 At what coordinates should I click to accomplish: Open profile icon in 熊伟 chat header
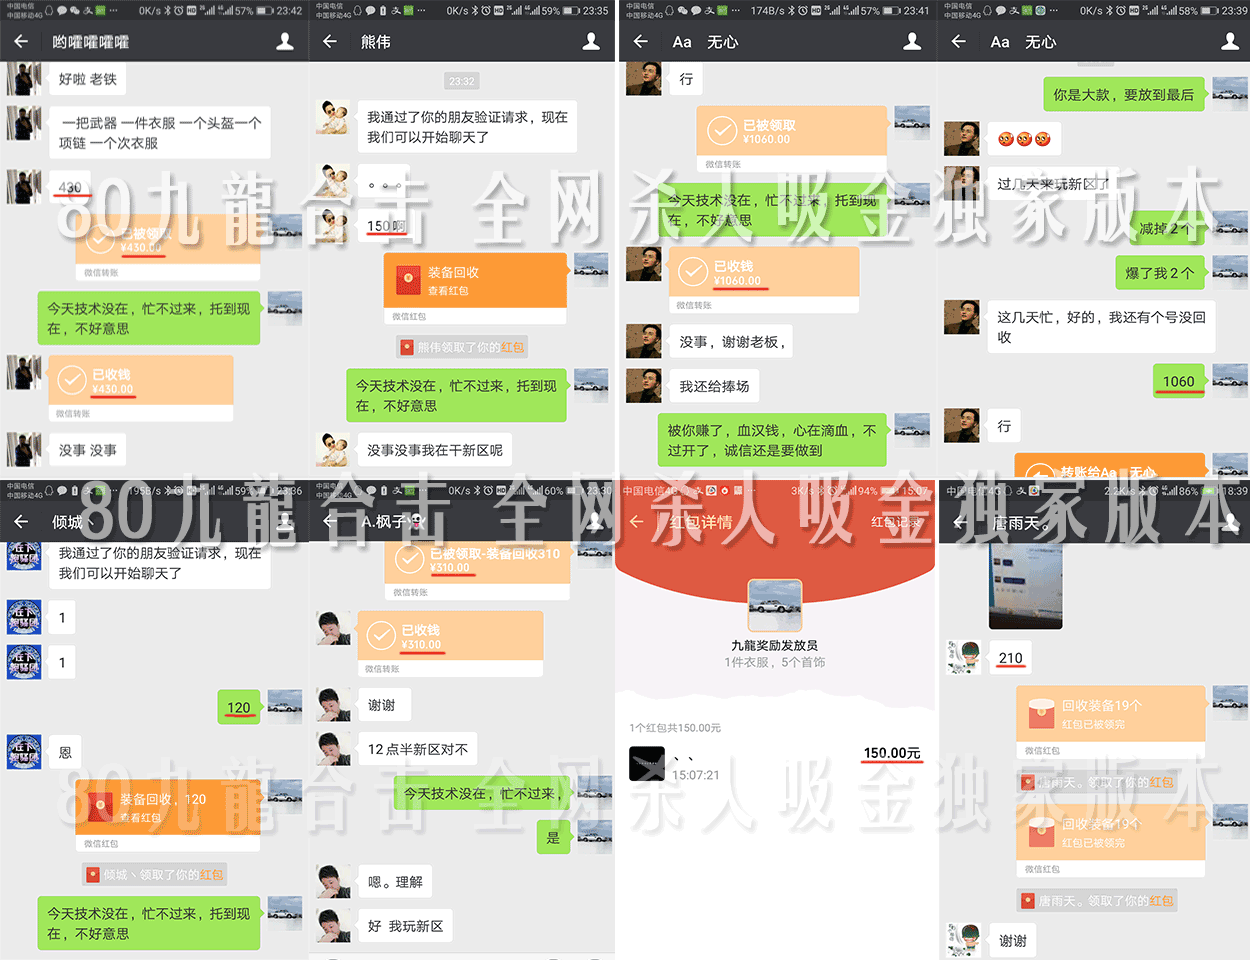coord(591,42)
